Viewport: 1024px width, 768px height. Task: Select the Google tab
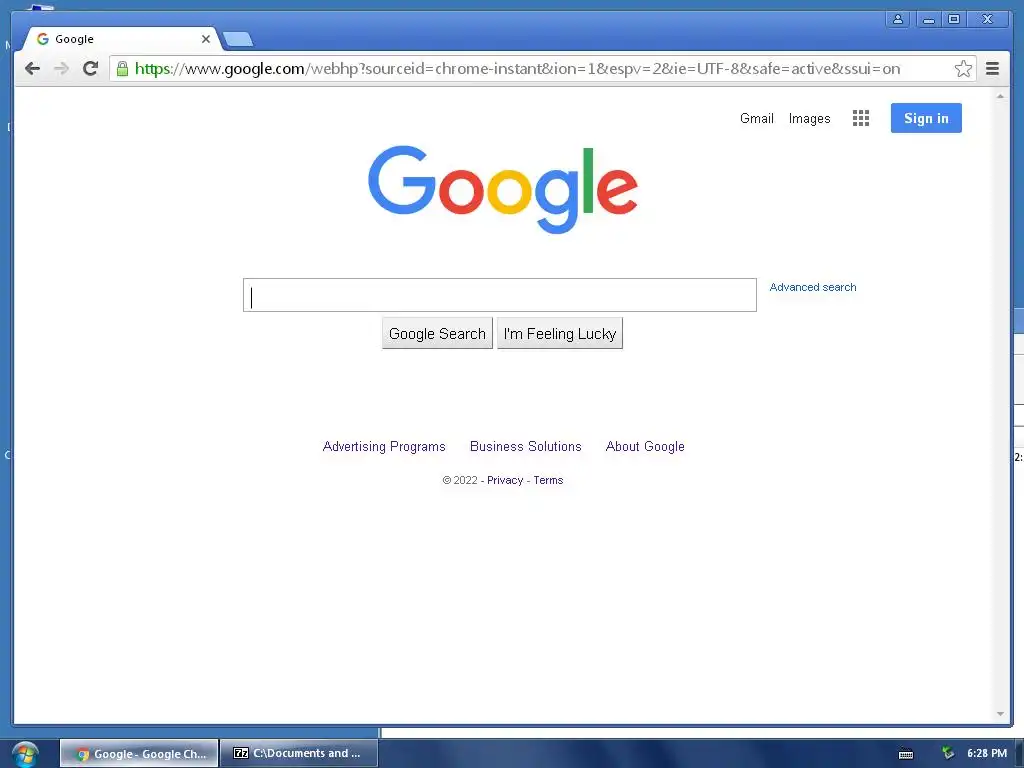click(121, 39)
